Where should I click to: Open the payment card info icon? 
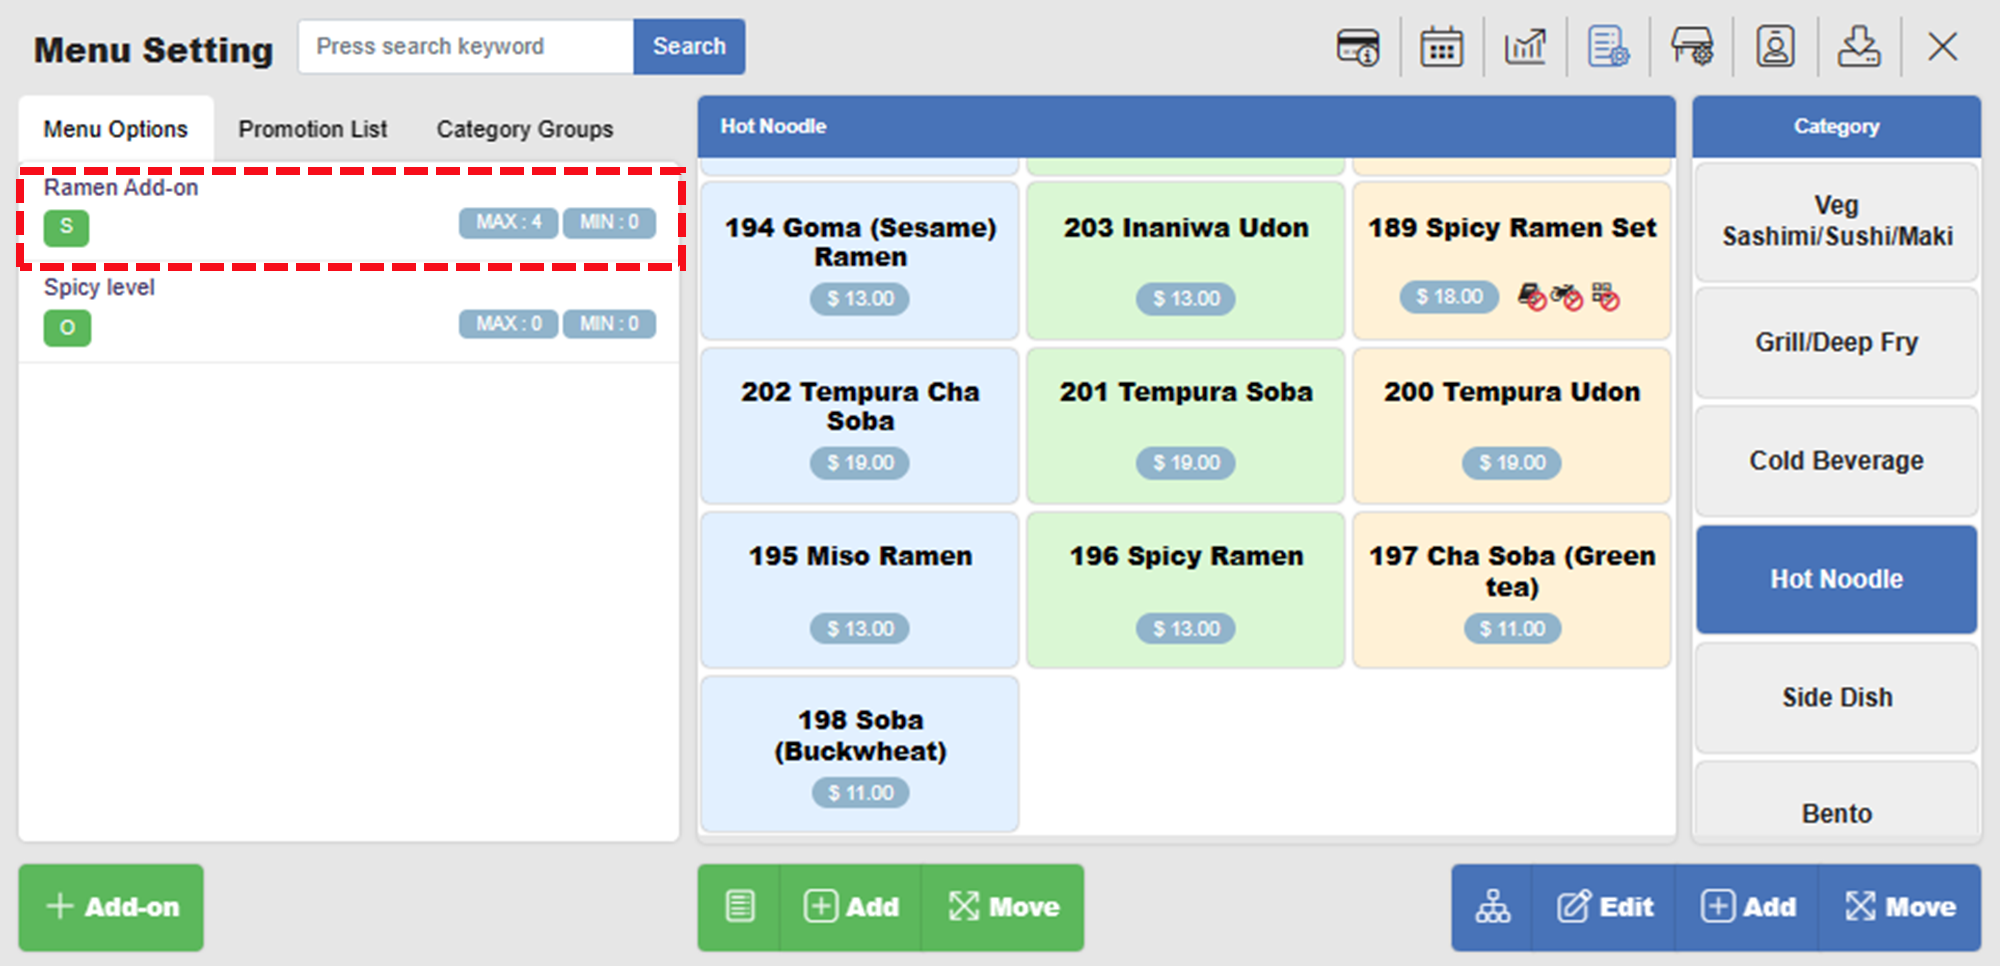(x=1357, y=47)
